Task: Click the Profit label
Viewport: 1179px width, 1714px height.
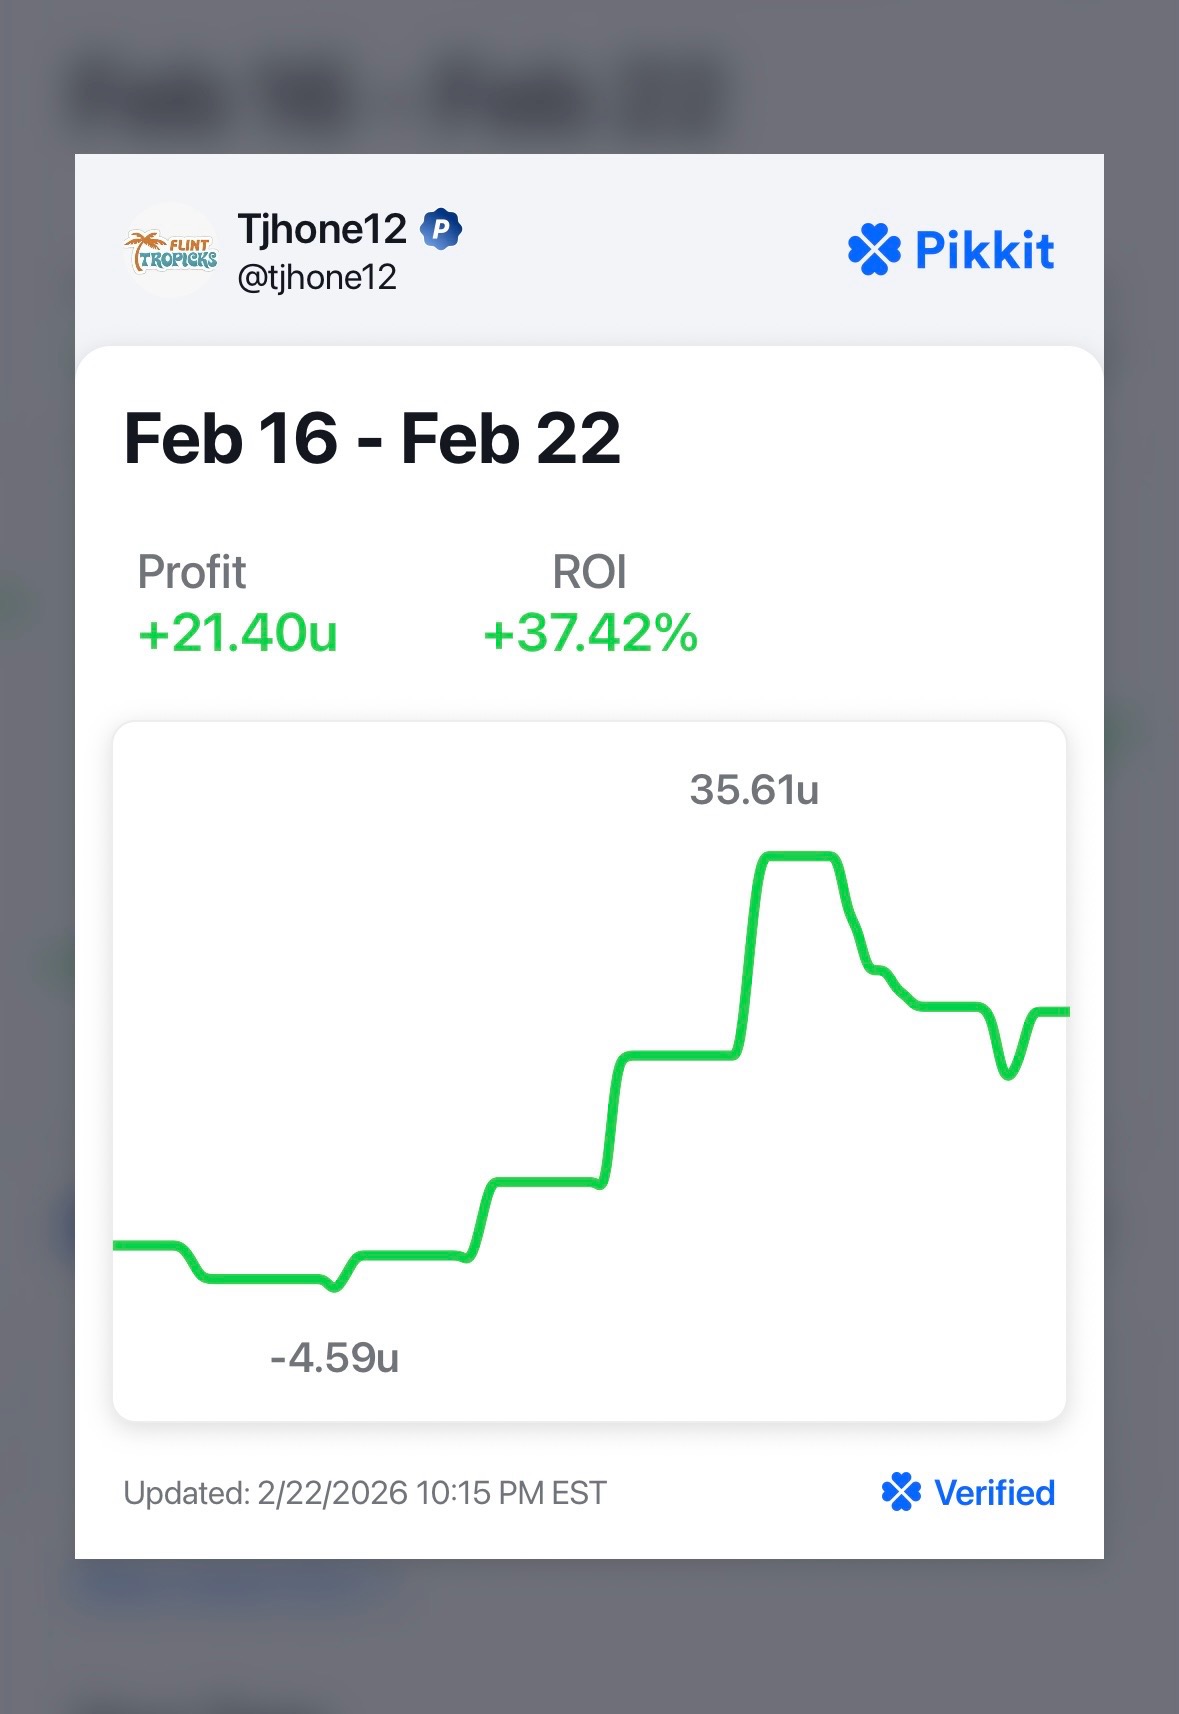Action: (x=191, y=572)
